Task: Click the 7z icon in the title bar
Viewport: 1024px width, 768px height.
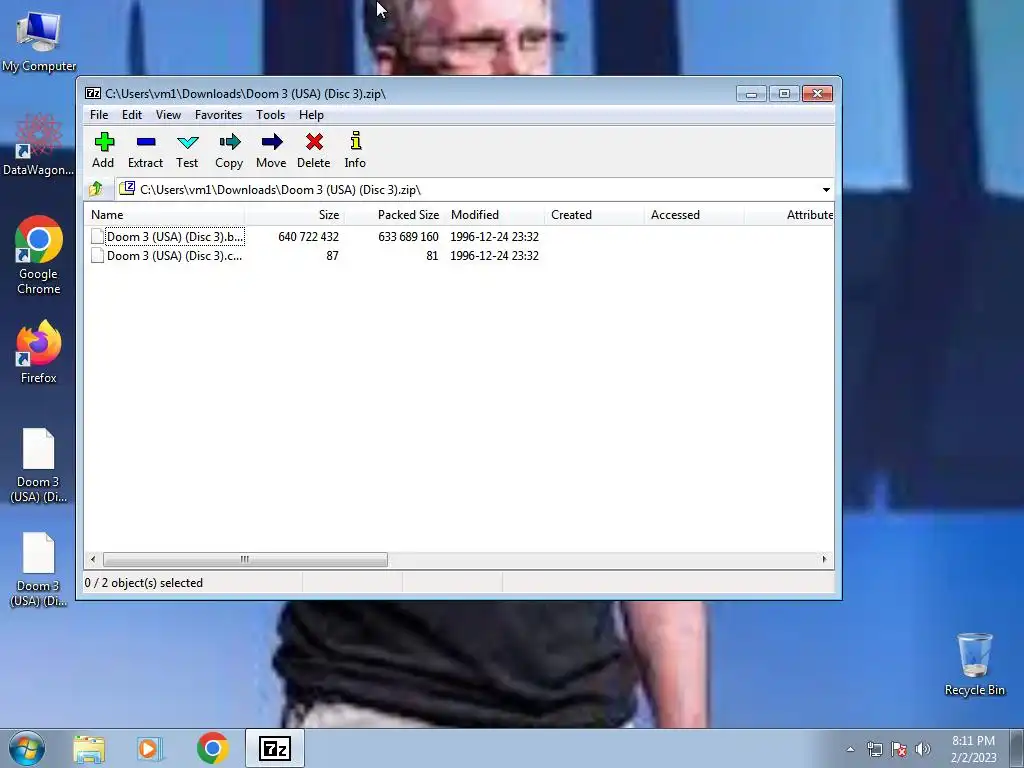Action: [93, 93]
